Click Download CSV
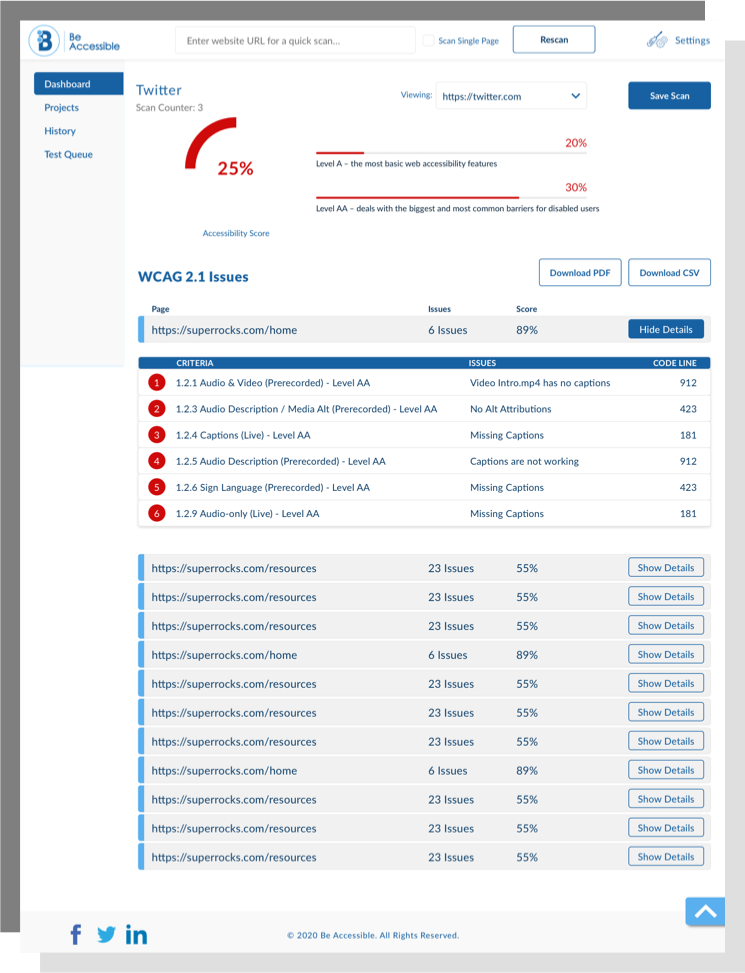The image size is (745, 973). (669, 272)
